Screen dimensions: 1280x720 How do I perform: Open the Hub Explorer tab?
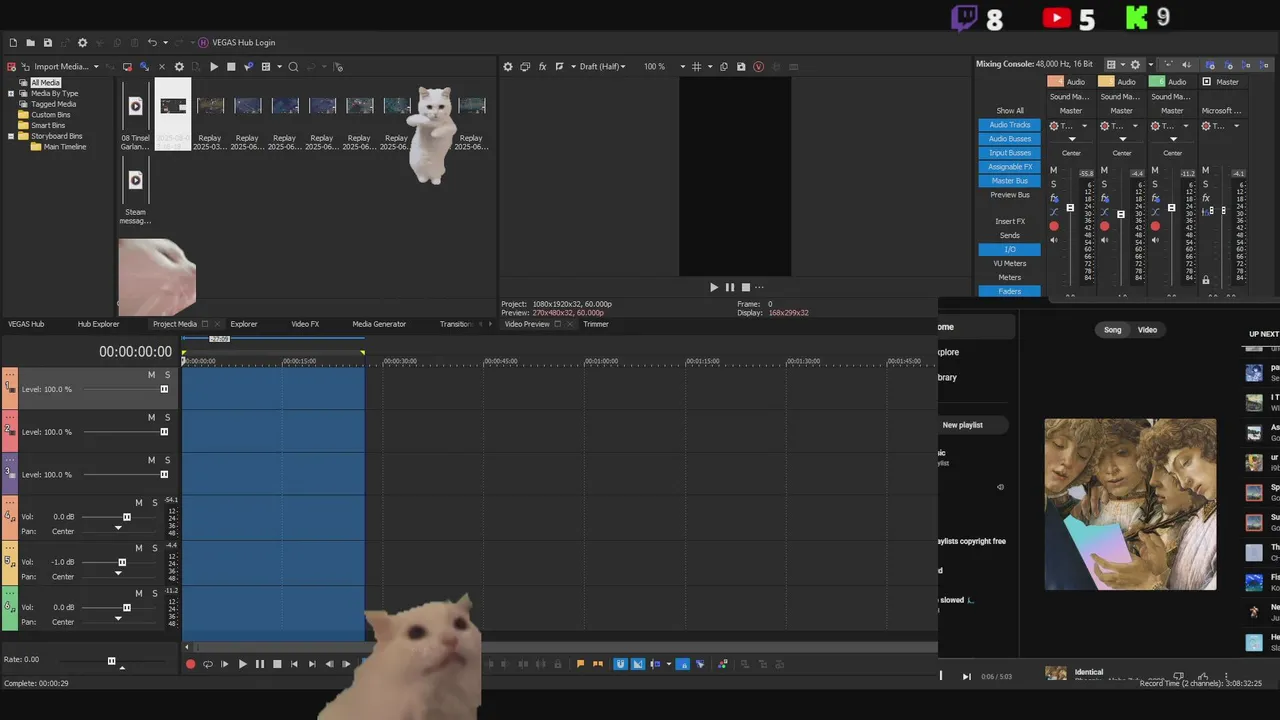pos(98,324)
